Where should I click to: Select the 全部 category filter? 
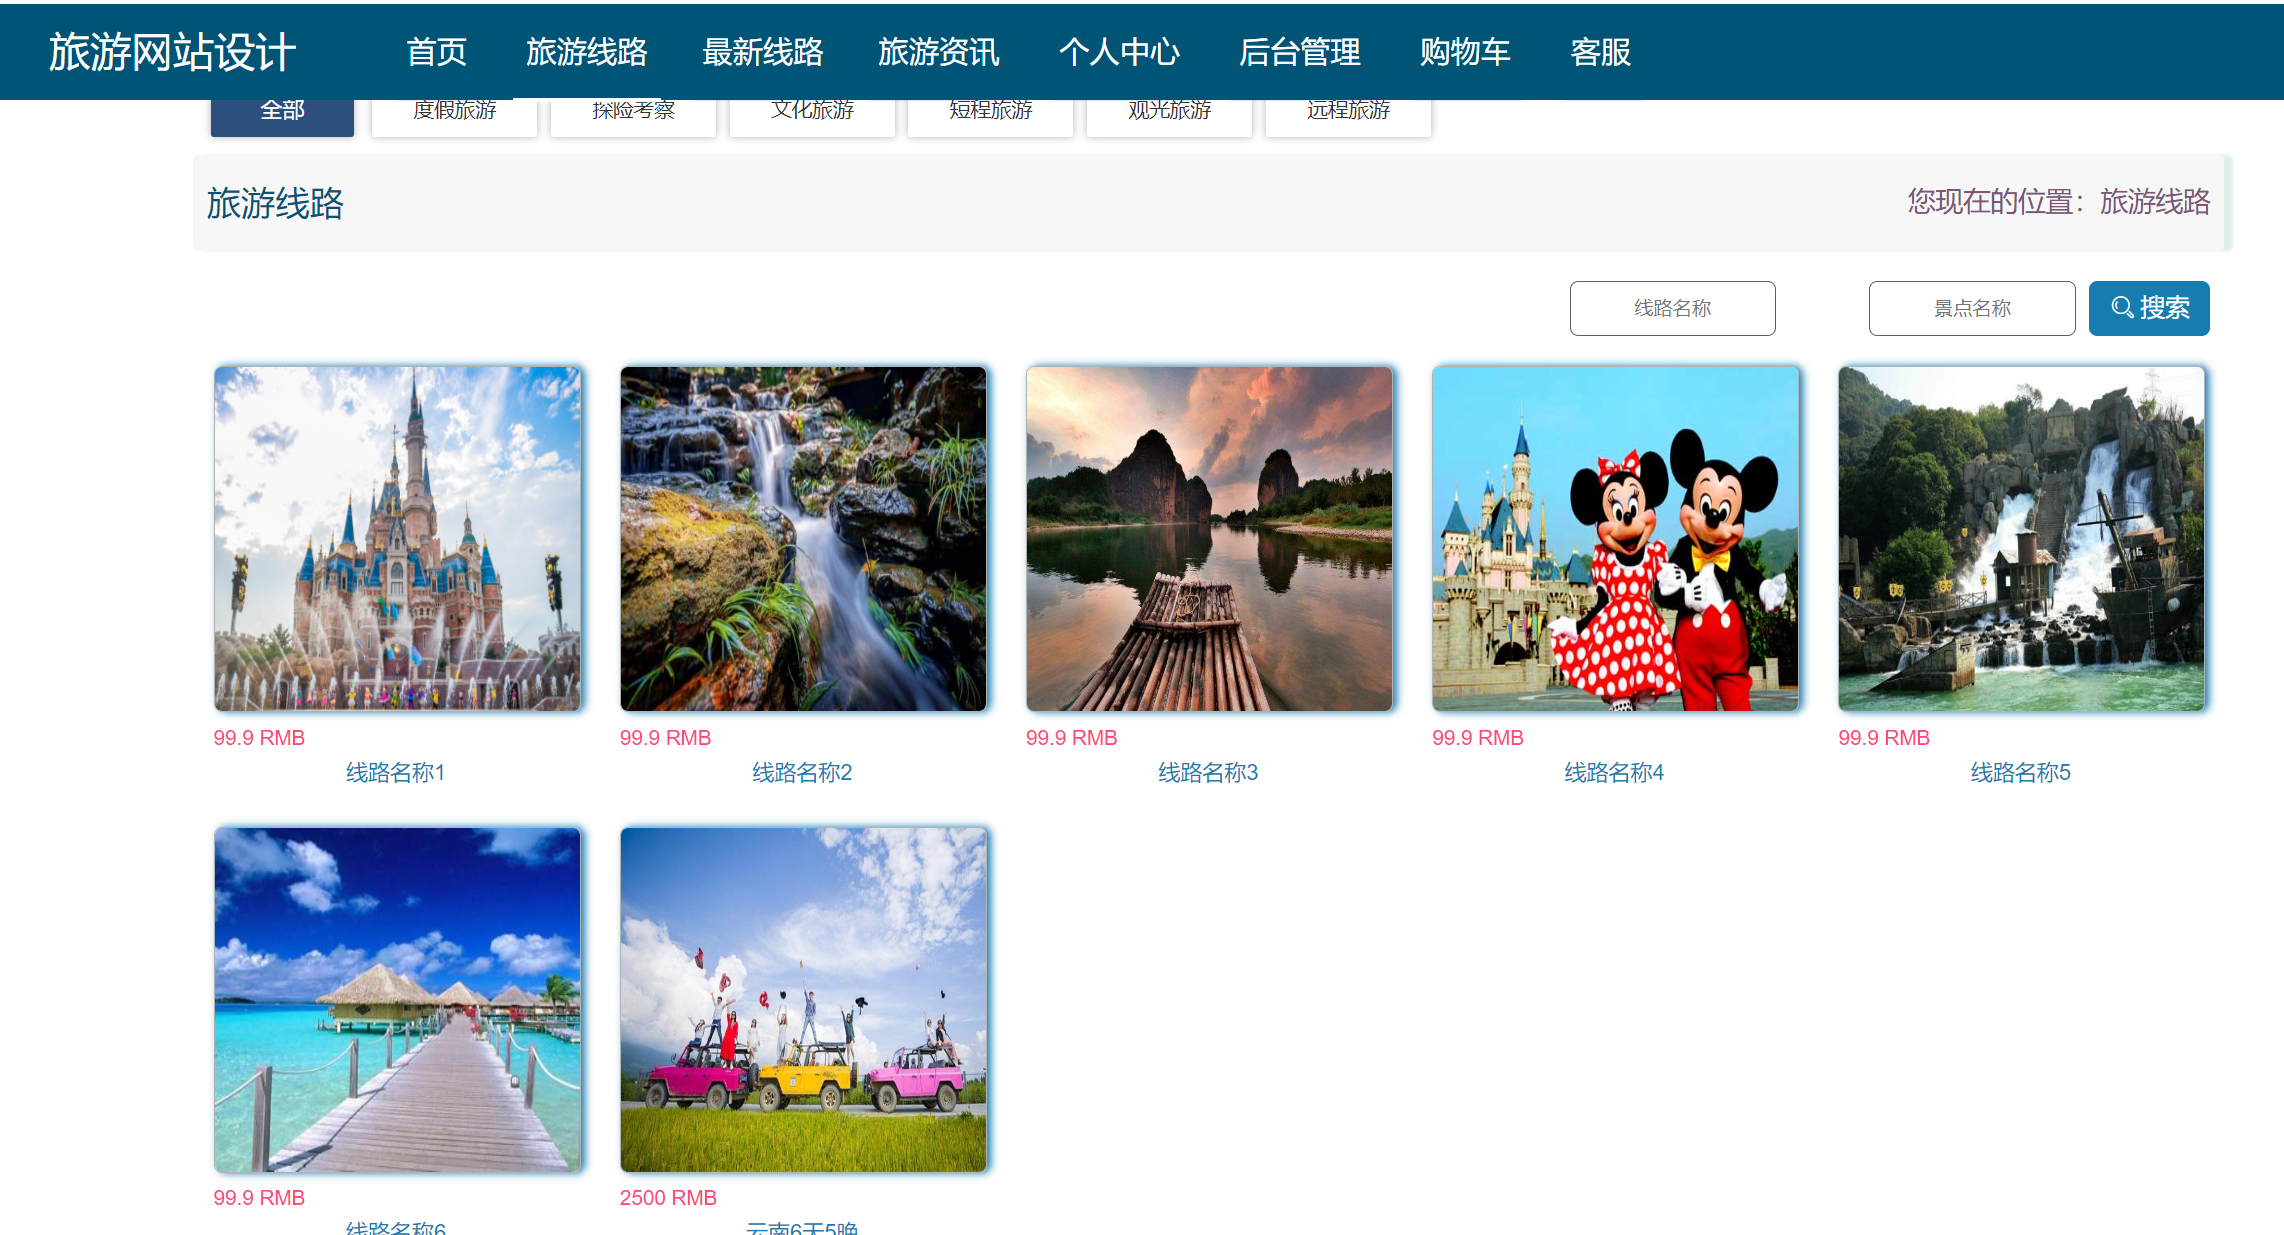click(282, 111)
